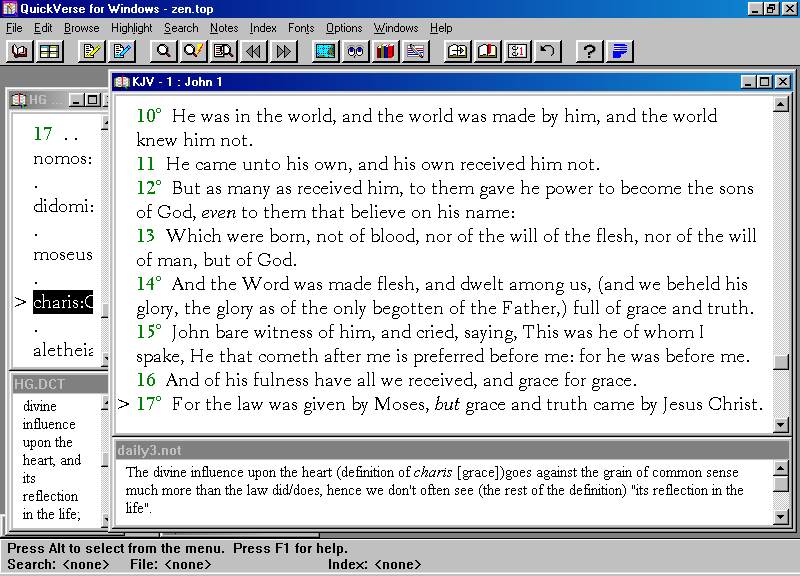
Task: Click the daily3.not pane scroll thumb
Action: 781,483
